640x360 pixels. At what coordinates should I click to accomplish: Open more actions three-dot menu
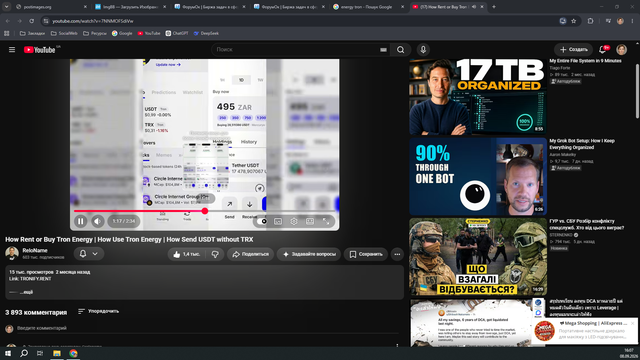(x=397, y=254)
